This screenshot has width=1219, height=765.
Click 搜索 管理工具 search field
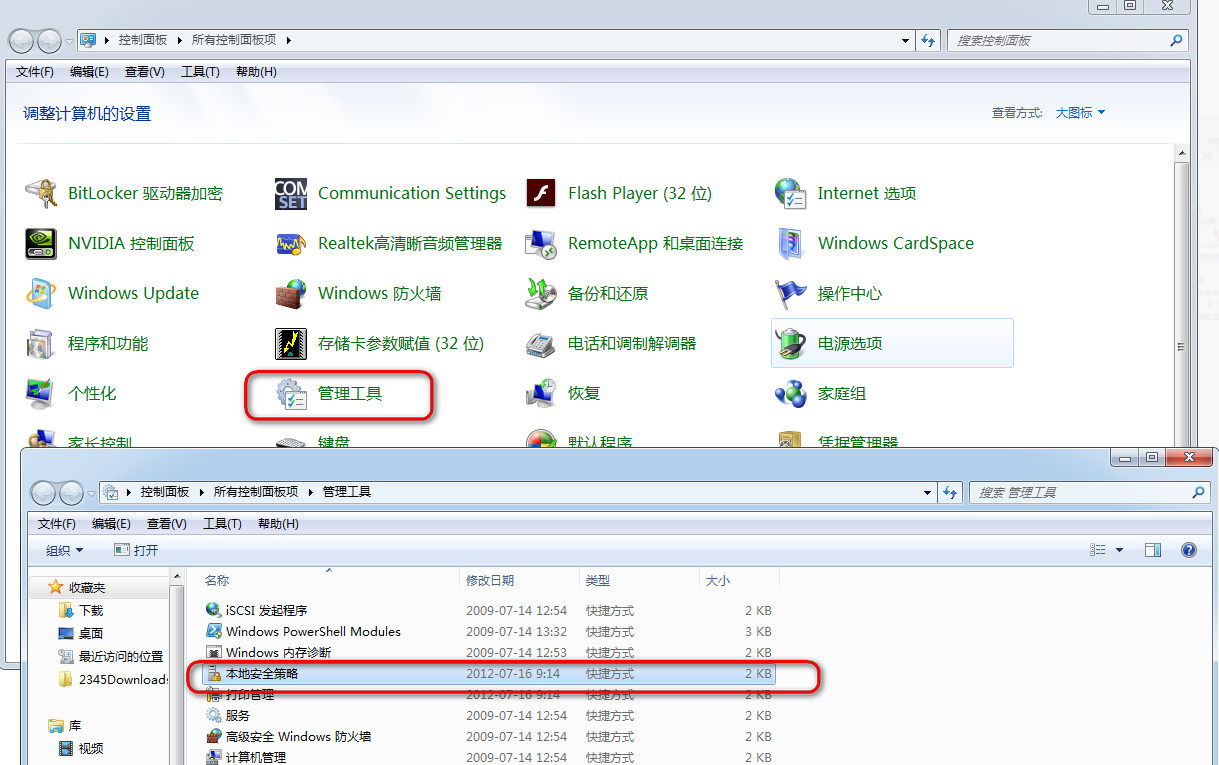click(x=1089, y=492)
